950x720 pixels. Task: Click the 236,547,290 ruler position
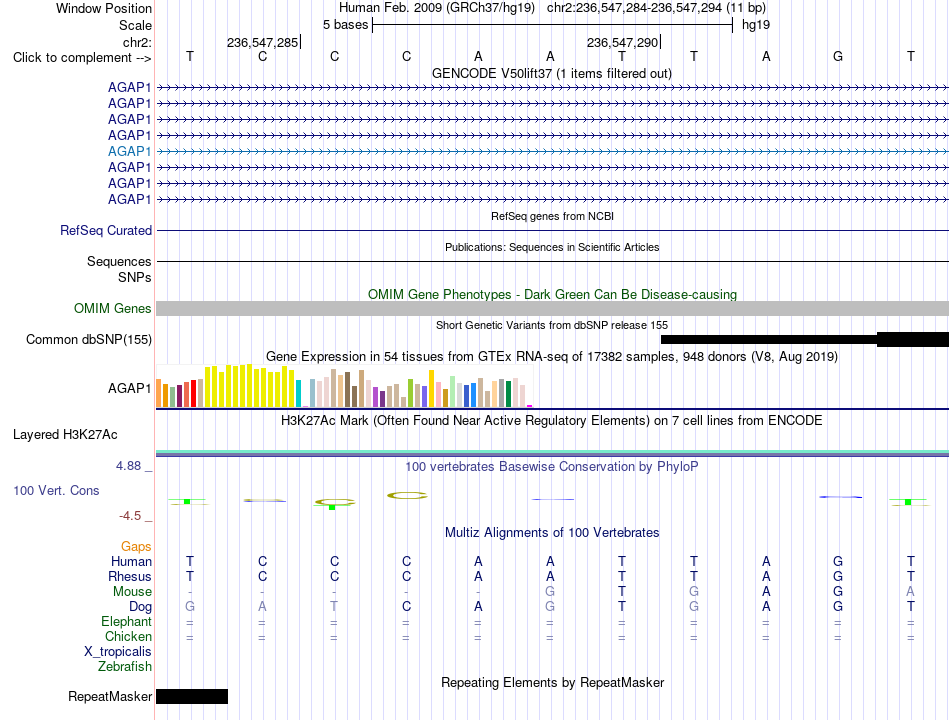coord(623,42)
